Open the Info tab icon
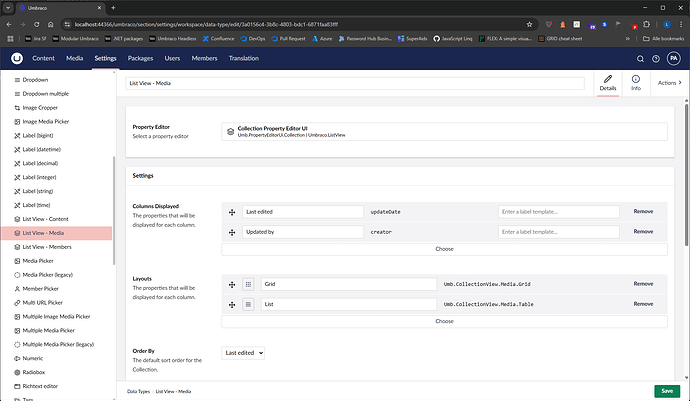This screenshot has height=401, width=690. click(636, 79)
